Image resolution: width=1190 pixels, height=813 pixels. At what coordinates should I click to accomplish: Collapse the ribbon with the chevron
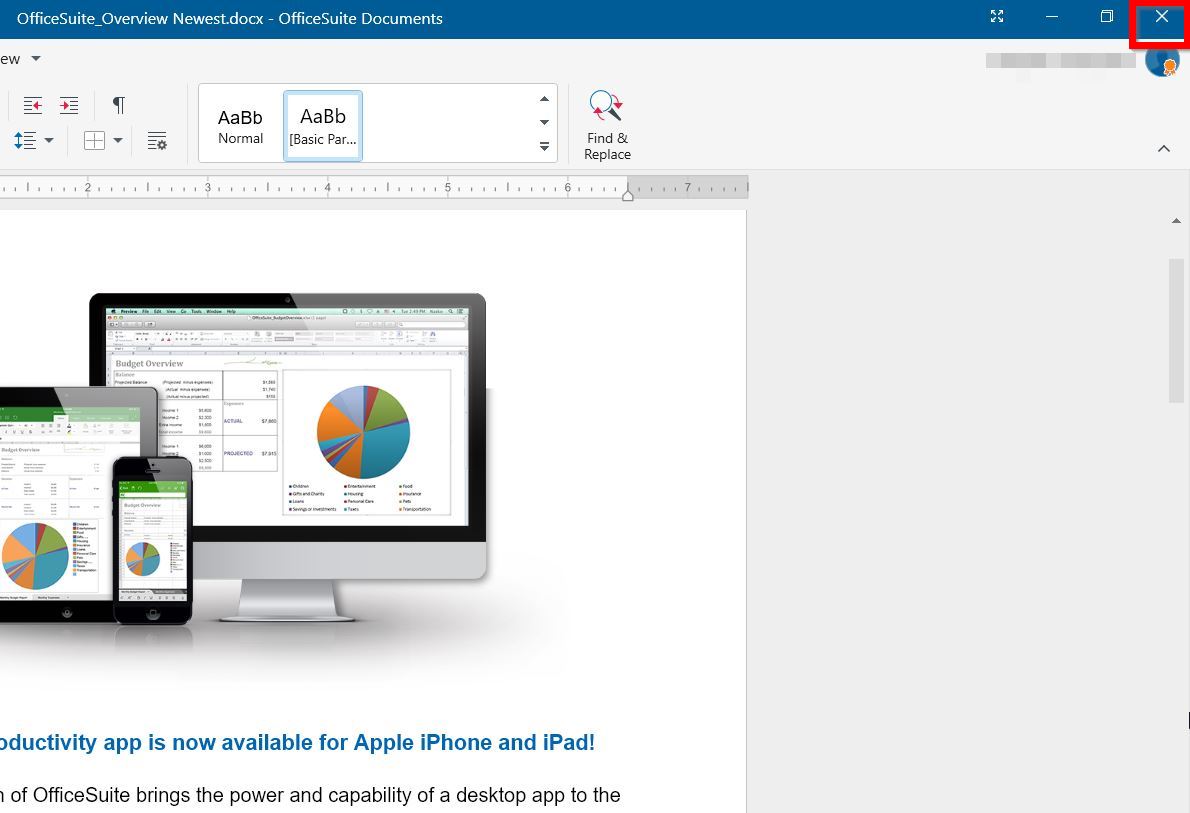pos(1163,149)
